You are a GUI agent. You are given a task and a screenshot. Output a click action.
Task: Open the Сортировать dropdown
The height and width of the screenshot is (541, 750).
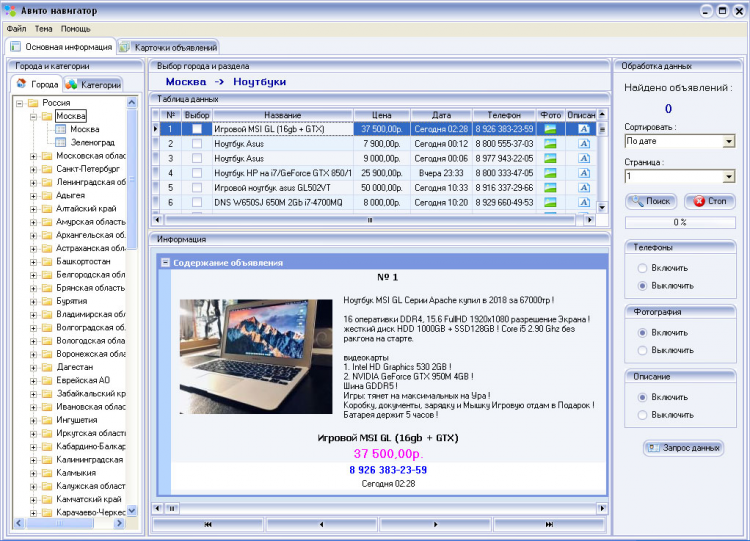pos(728,142)
